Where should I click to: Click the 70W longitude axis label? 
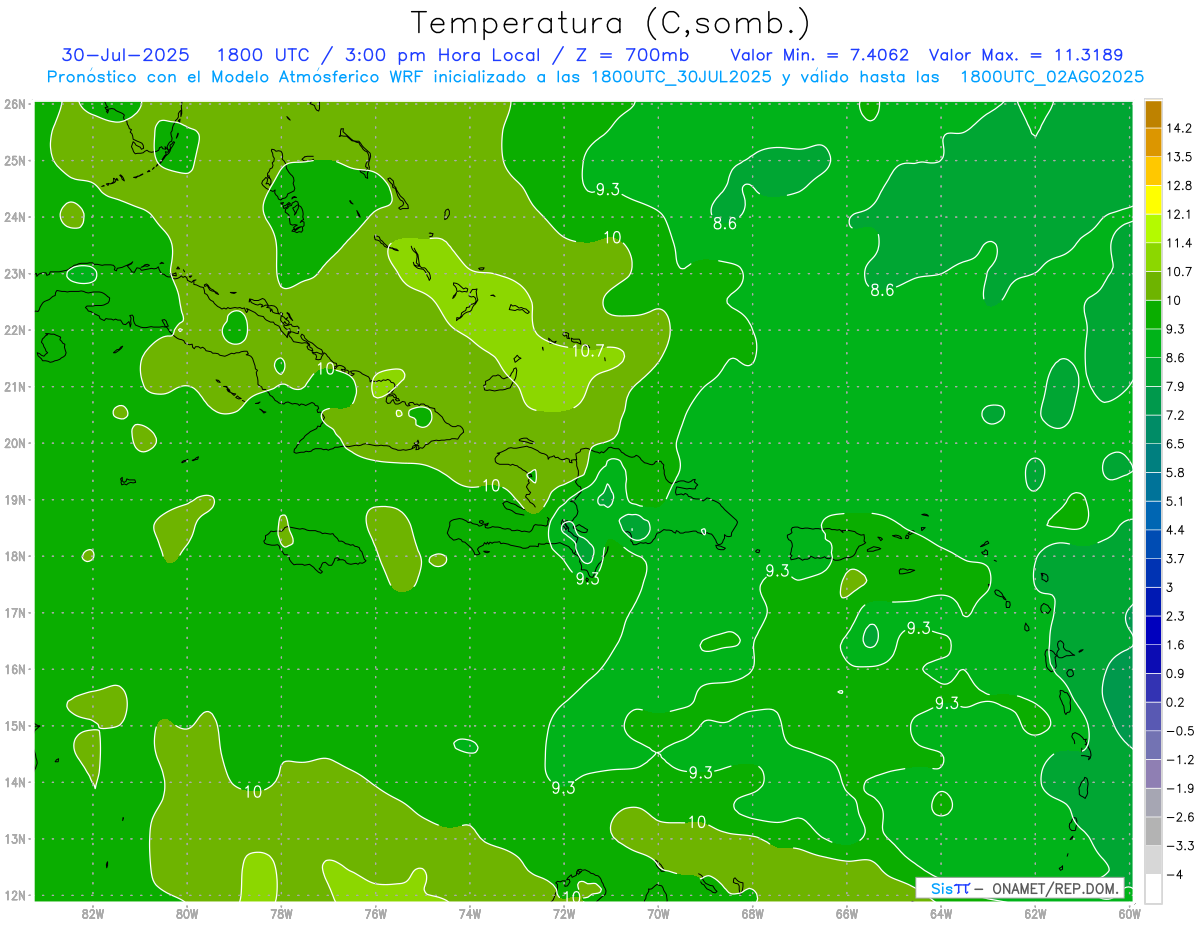pos(658,913)
